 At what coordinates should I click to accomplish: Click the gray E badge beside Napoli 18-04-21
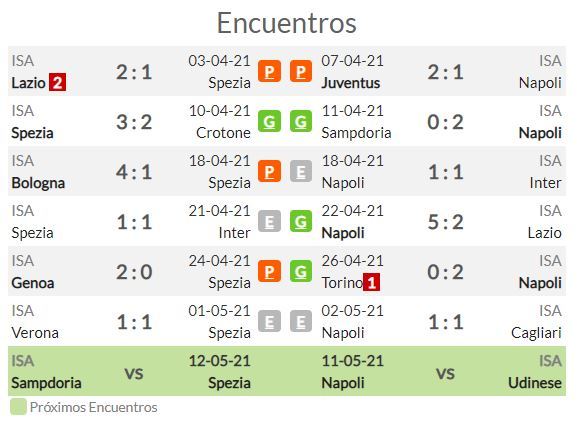pyautogui.click(x=301, y=171)
